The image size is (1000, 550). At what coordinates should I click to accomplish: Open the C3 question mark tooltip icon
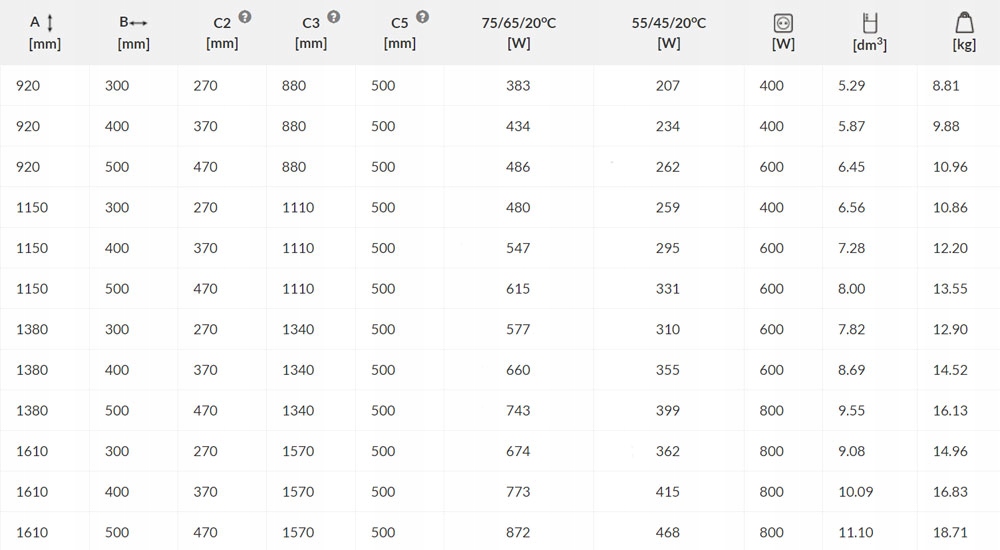(334, 17)
